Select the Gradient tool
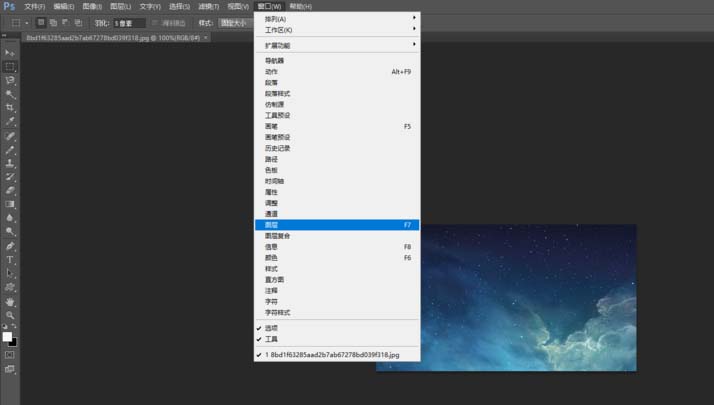The height and width of the screenshot is (405, 714). [x=10, y=204]
